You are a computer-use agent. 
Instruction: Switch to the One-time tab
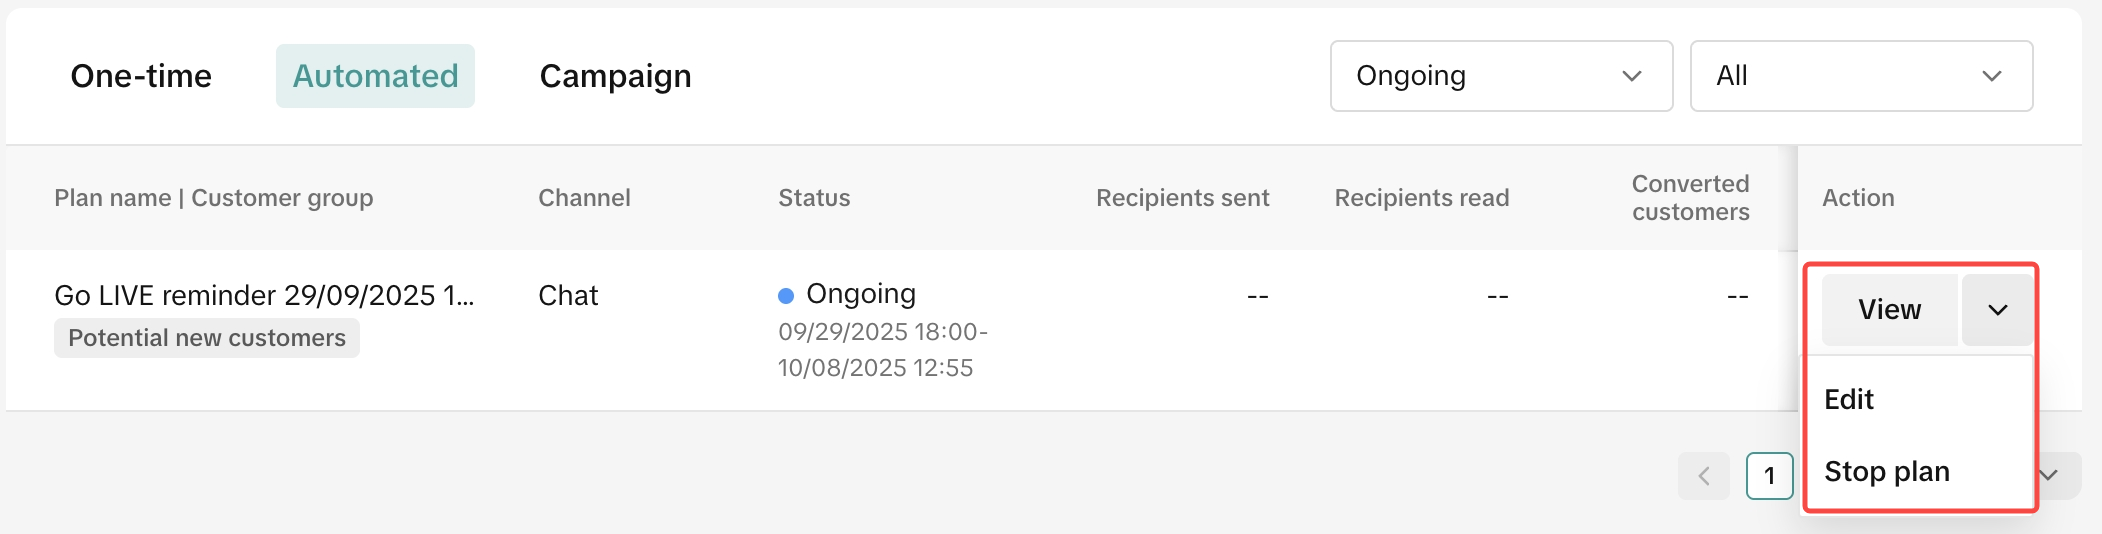tap(141, 76)
